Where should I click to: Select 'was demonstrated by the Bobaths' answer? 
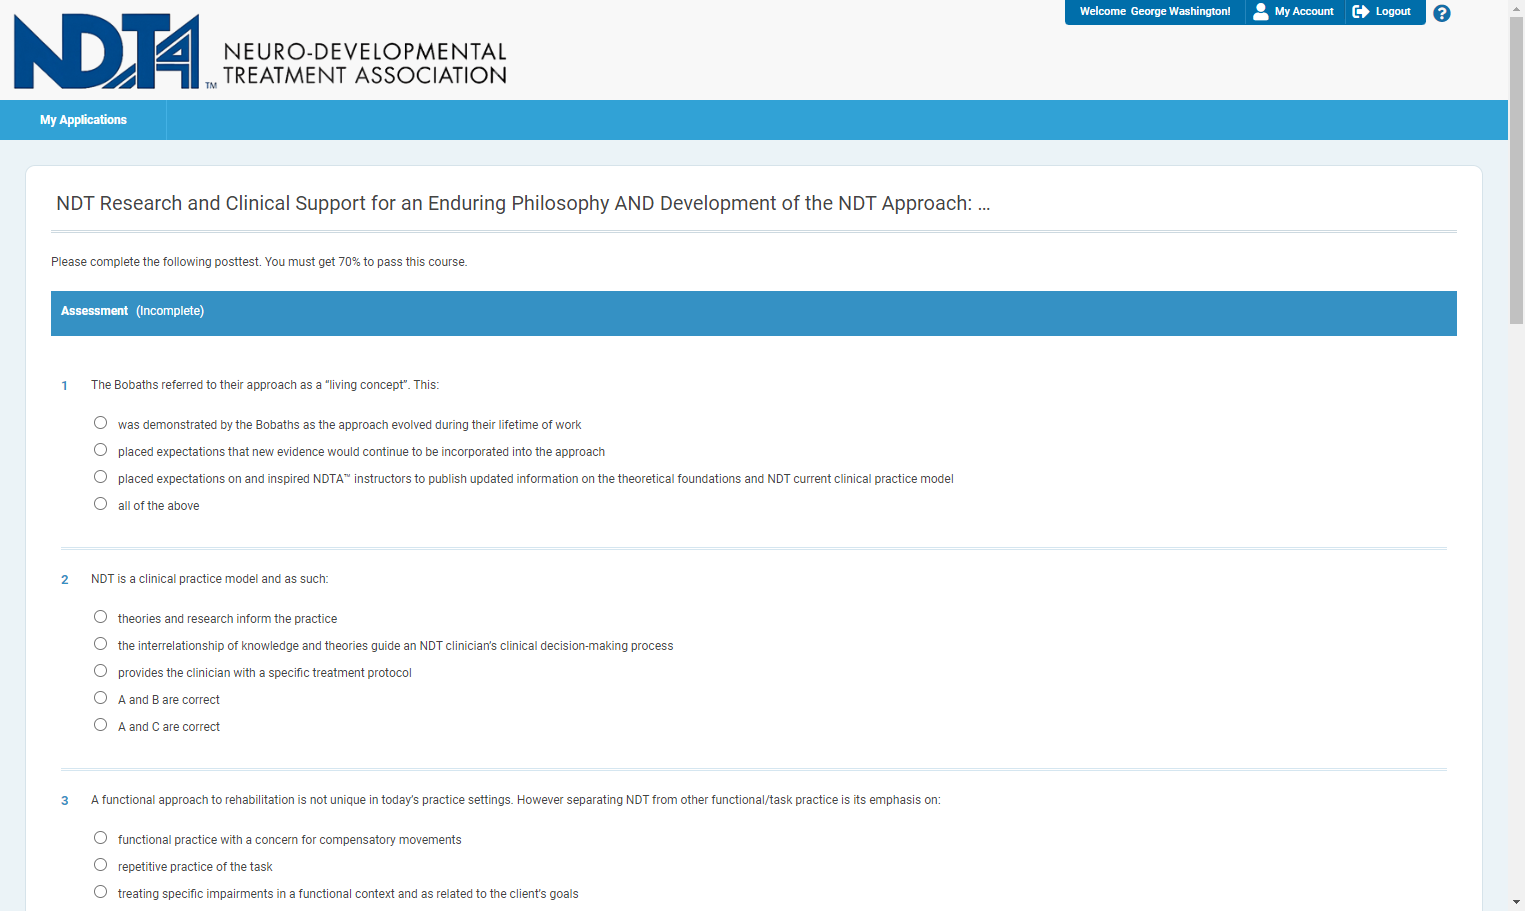click(x=100, y=423)
